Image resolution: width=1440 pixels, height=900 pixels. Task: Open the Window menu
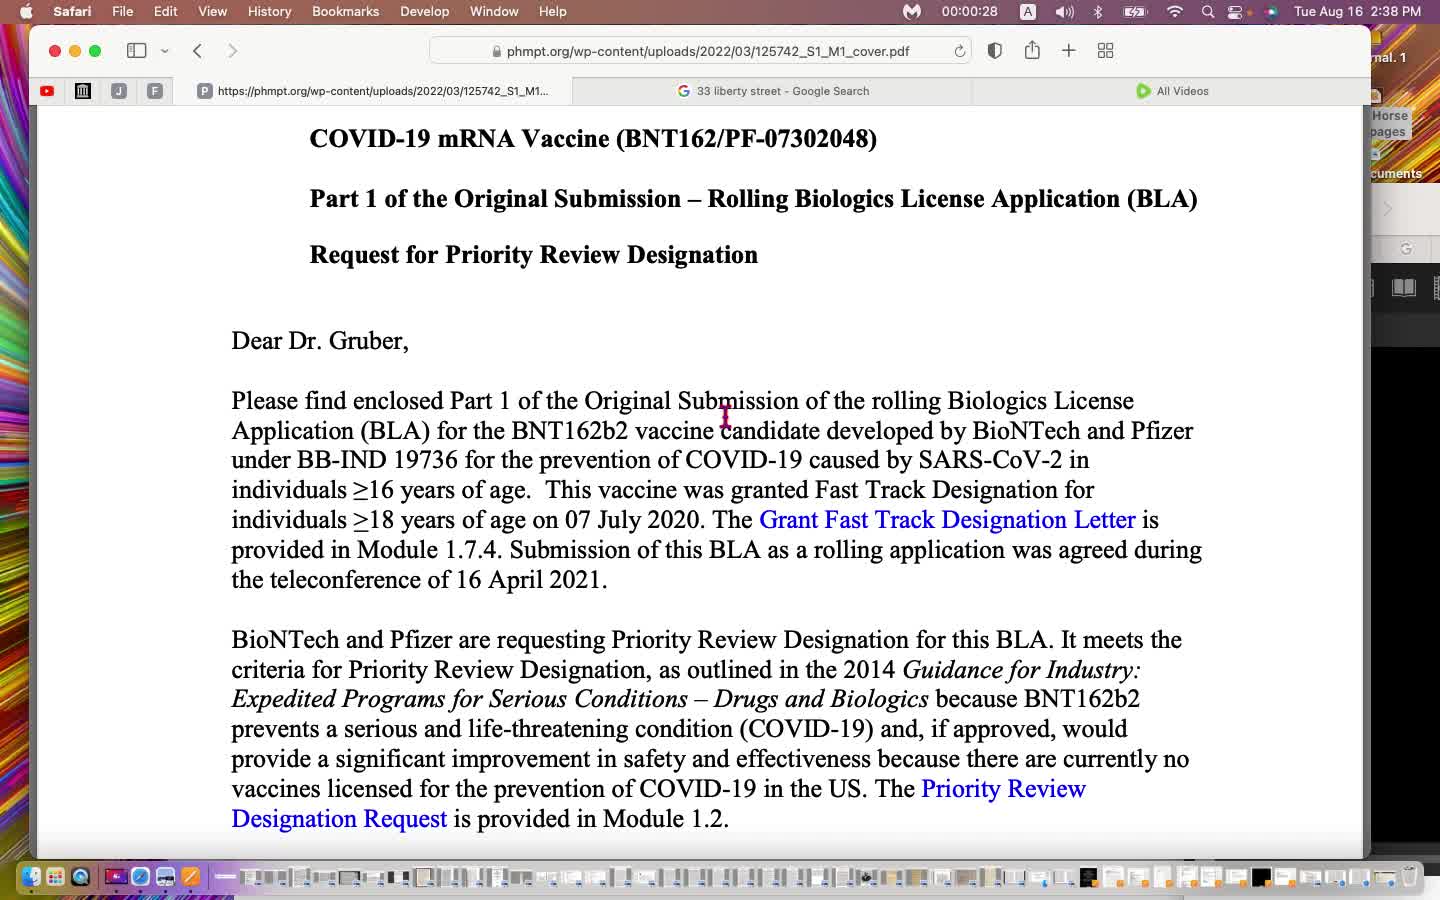click(x=494, y=11)
